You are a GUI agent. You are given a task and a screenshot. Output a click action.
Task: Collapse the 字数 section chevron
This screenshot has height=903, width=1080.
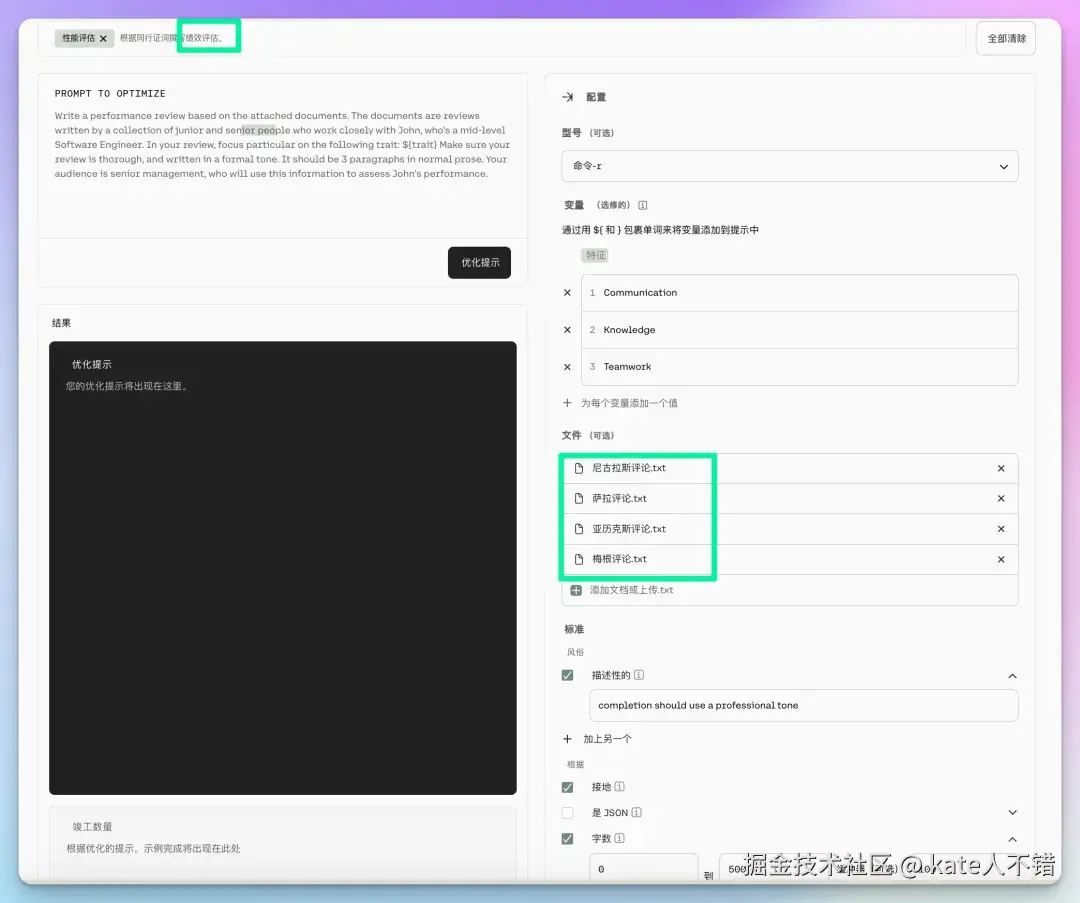click(x=1012, y=839)
